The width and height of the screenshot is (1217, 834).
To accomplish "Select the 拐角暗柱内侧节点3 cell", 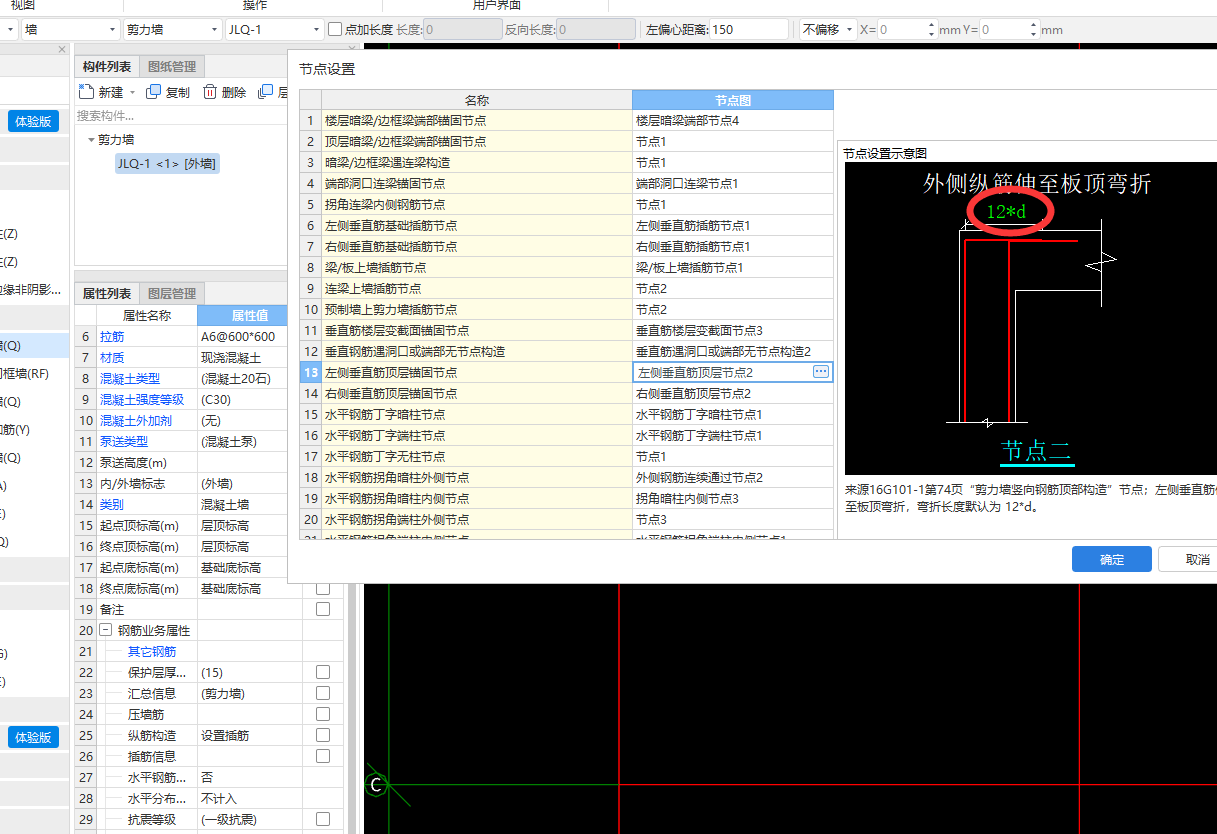I will tap(733, 498).
